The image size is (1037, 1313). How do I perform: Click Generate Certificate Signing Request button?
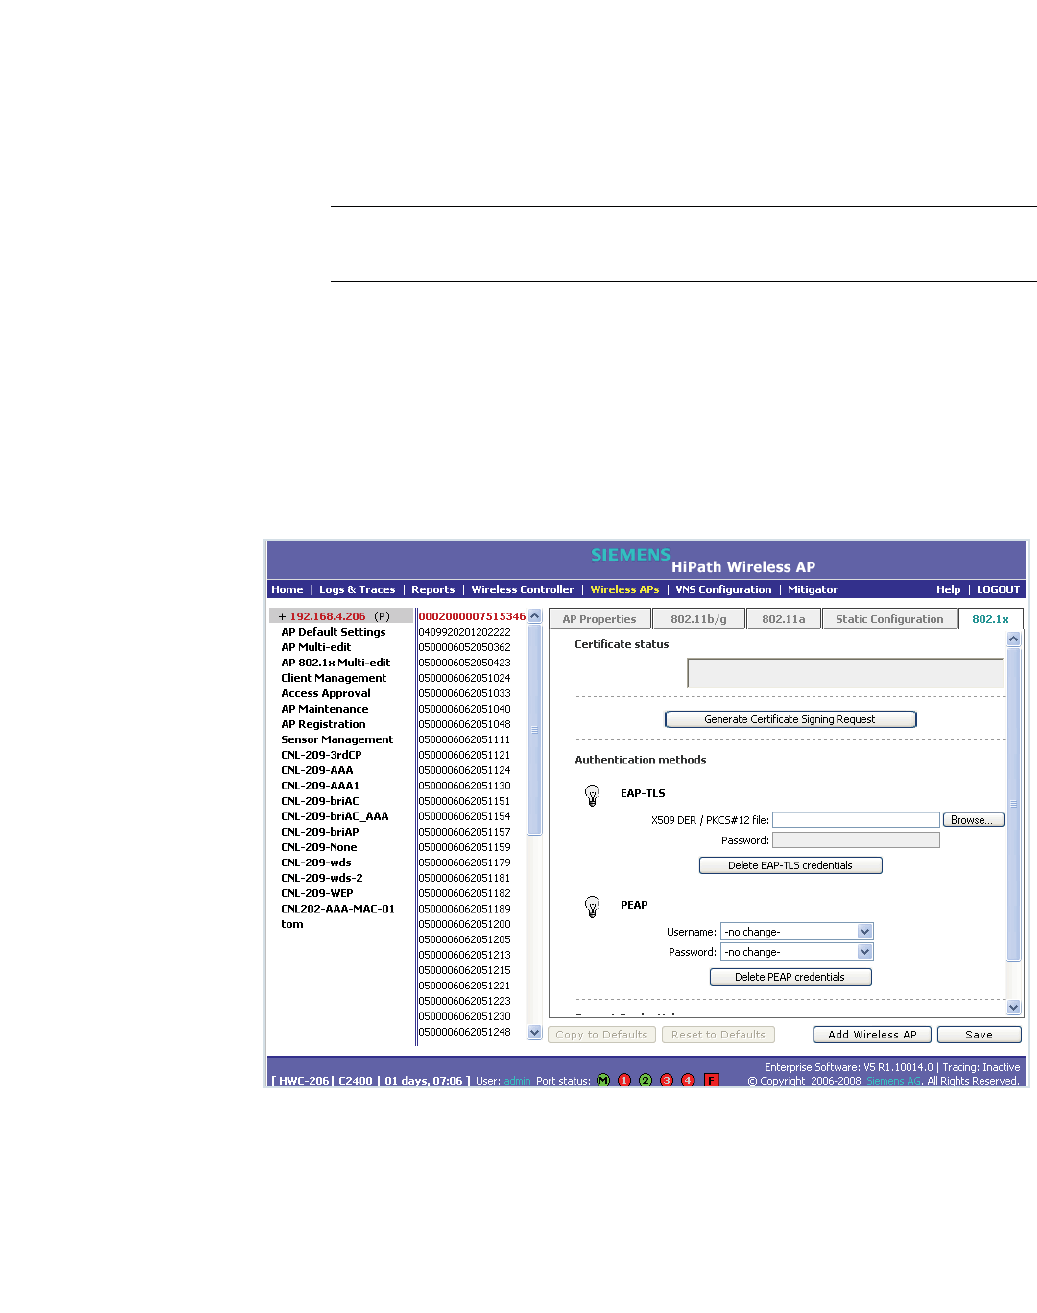[x=790, y=719]
